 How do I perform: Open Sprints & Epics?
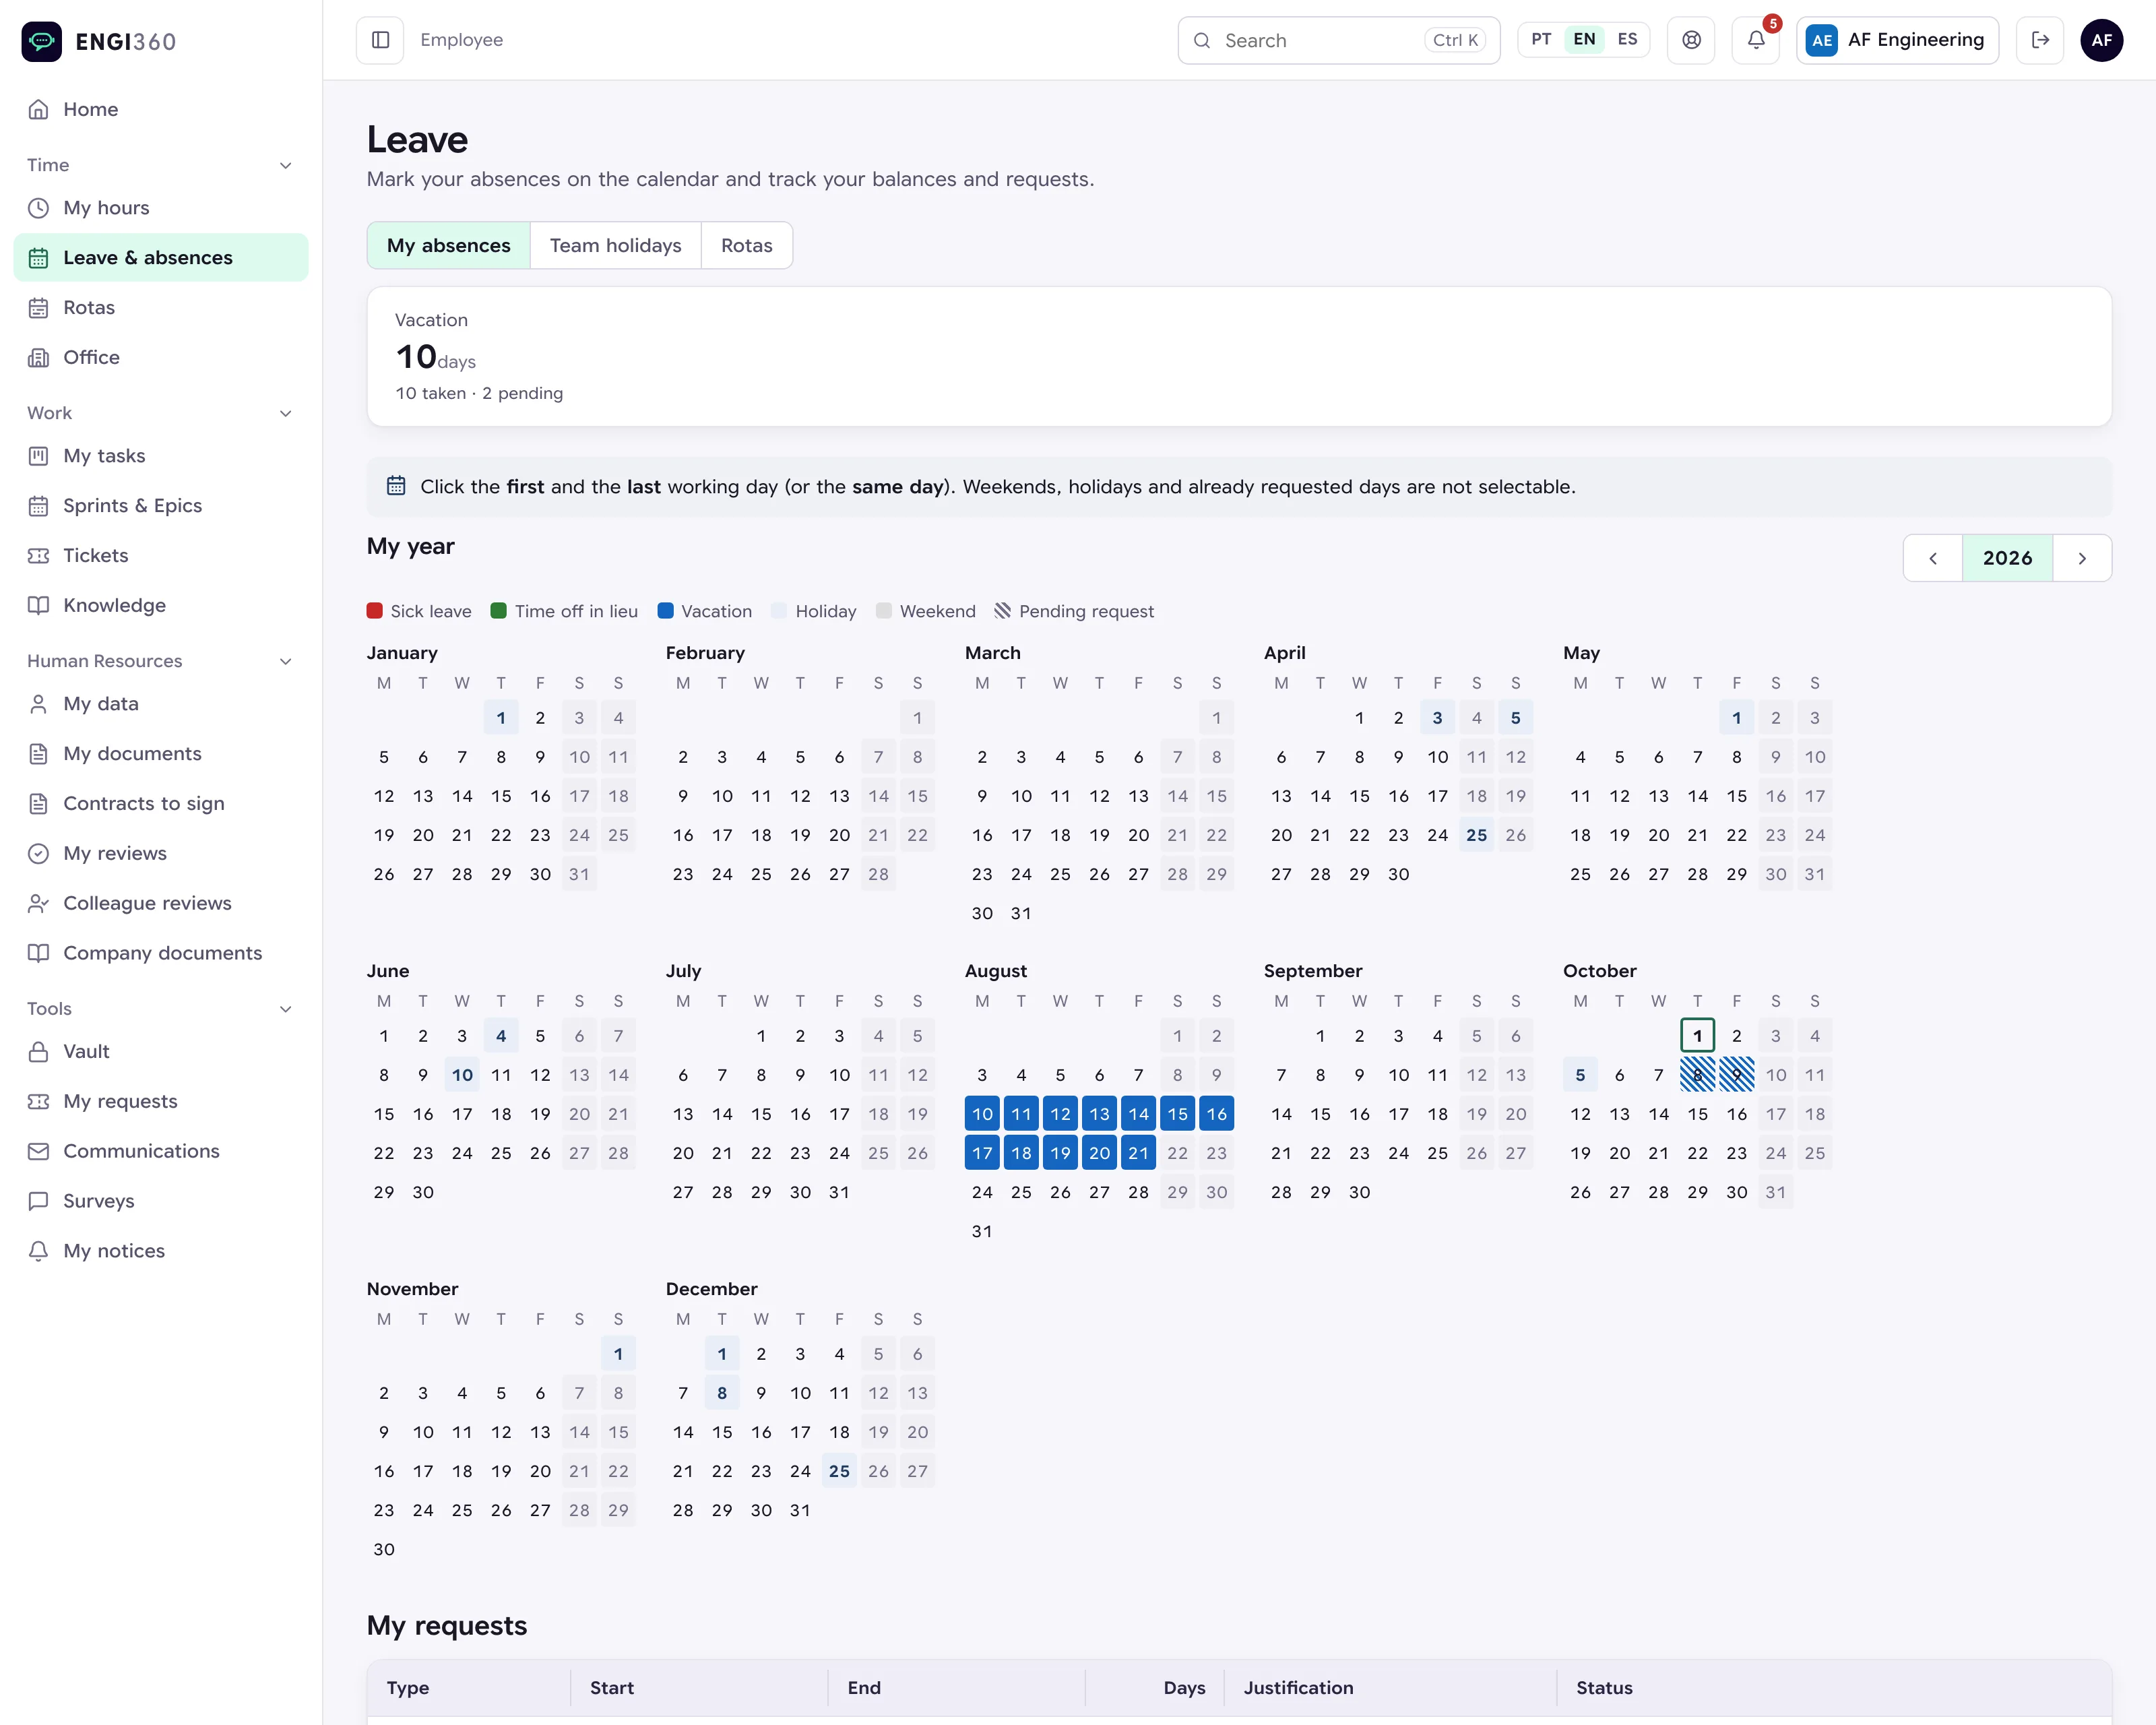tap(161, 506)
